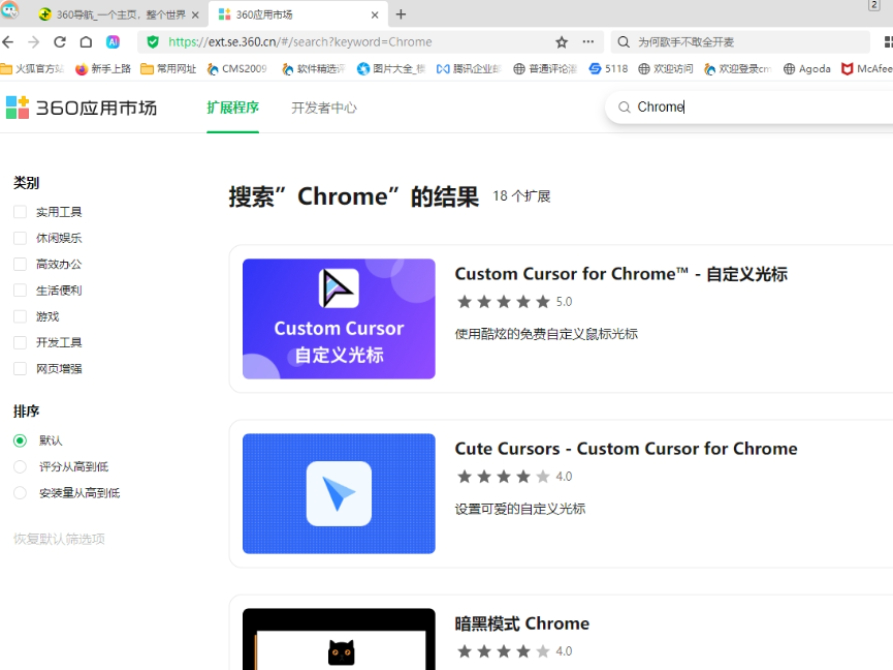
Task: Click the green security shield icon
Action: 153,42
